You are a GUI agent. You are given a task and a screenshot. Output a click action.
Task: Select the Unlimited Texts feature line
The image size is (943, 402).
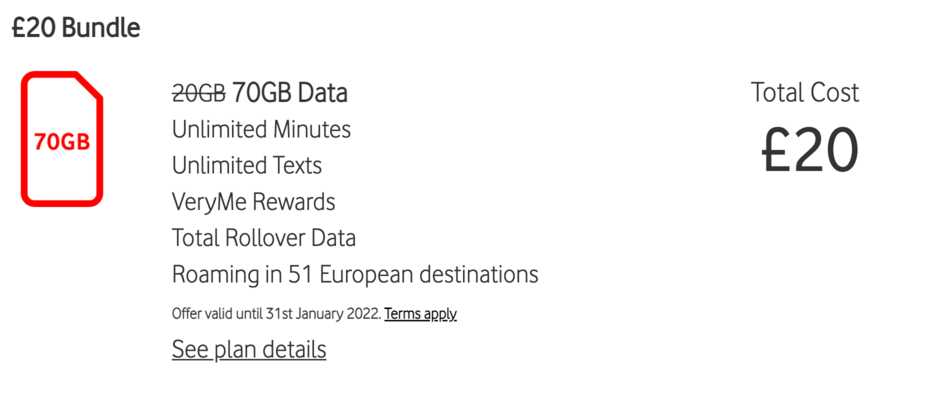[x=247, y=165]
